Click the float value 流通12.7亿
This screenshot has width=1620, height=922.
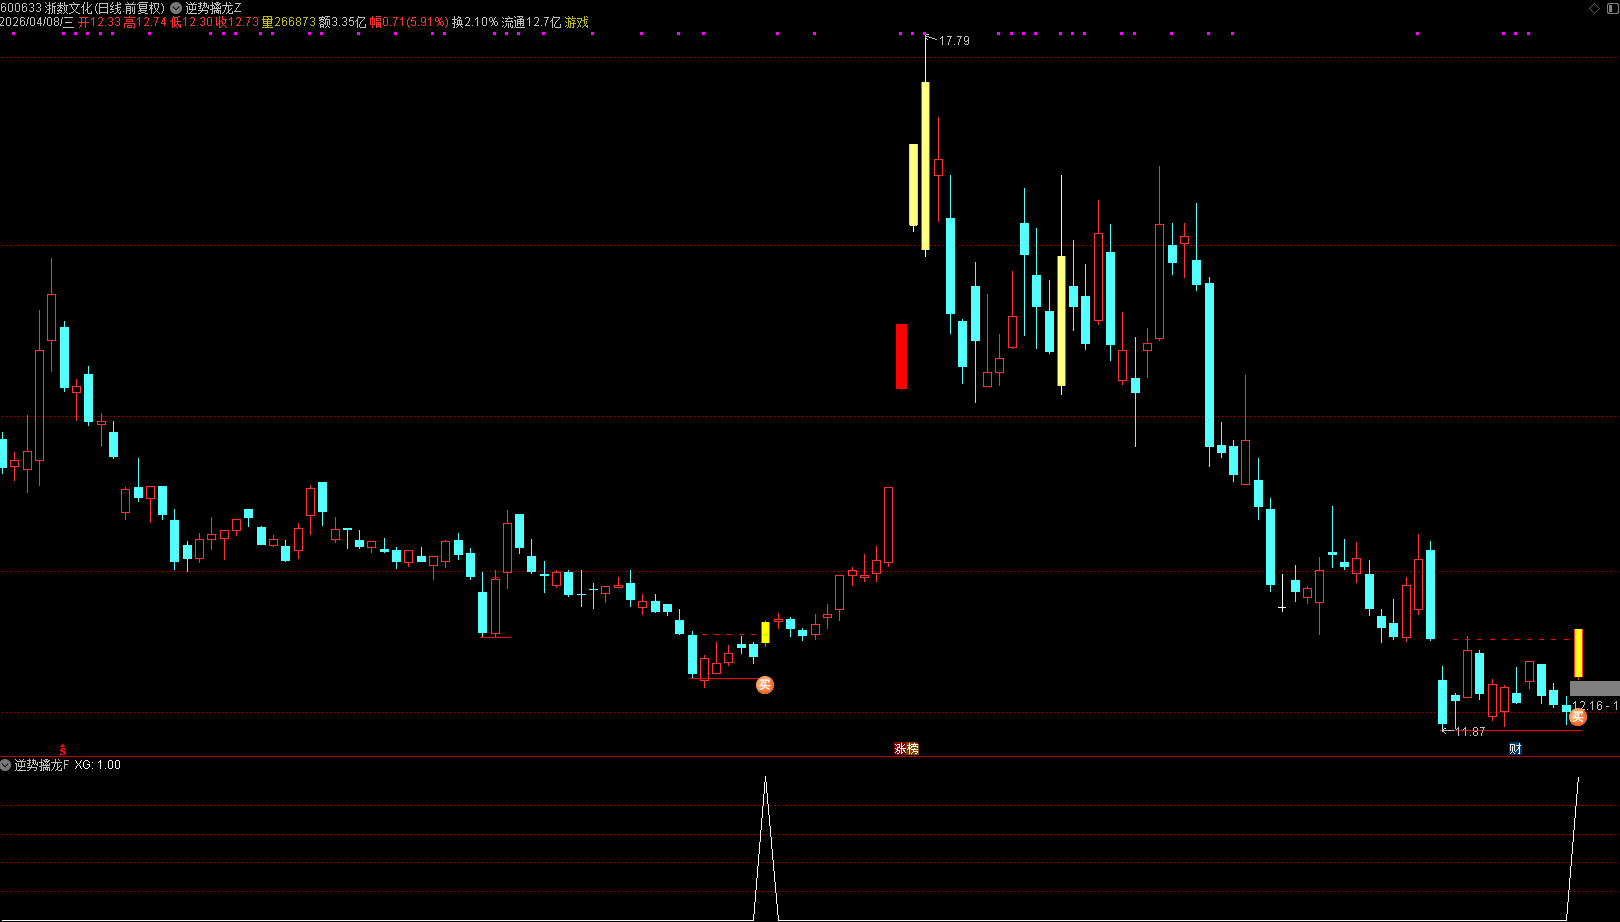click(531, 22)
